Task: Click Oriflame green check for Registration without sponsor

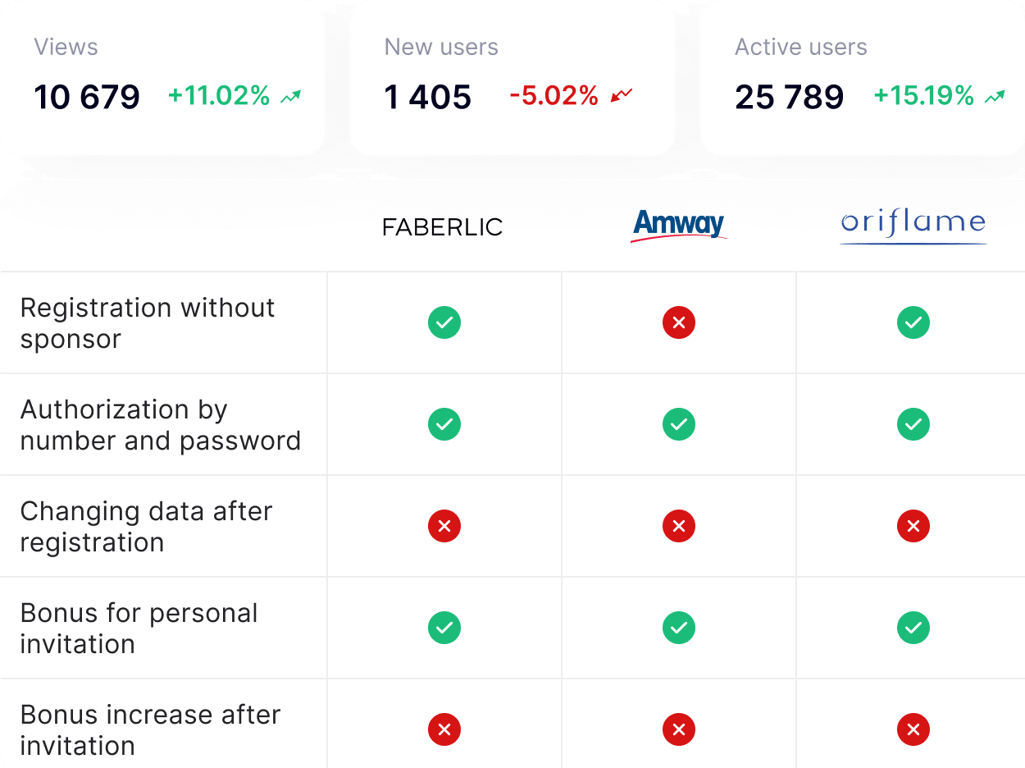Action: pos(913,322)
